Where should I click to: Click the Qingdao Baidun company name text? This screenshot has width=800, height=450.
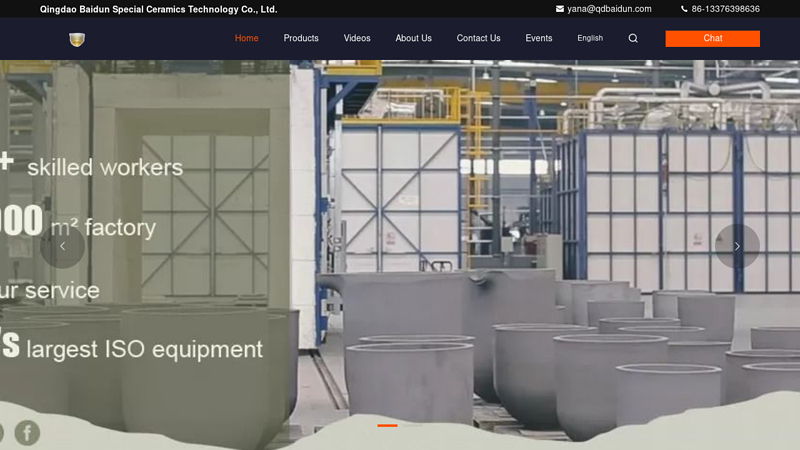[158, 9]
